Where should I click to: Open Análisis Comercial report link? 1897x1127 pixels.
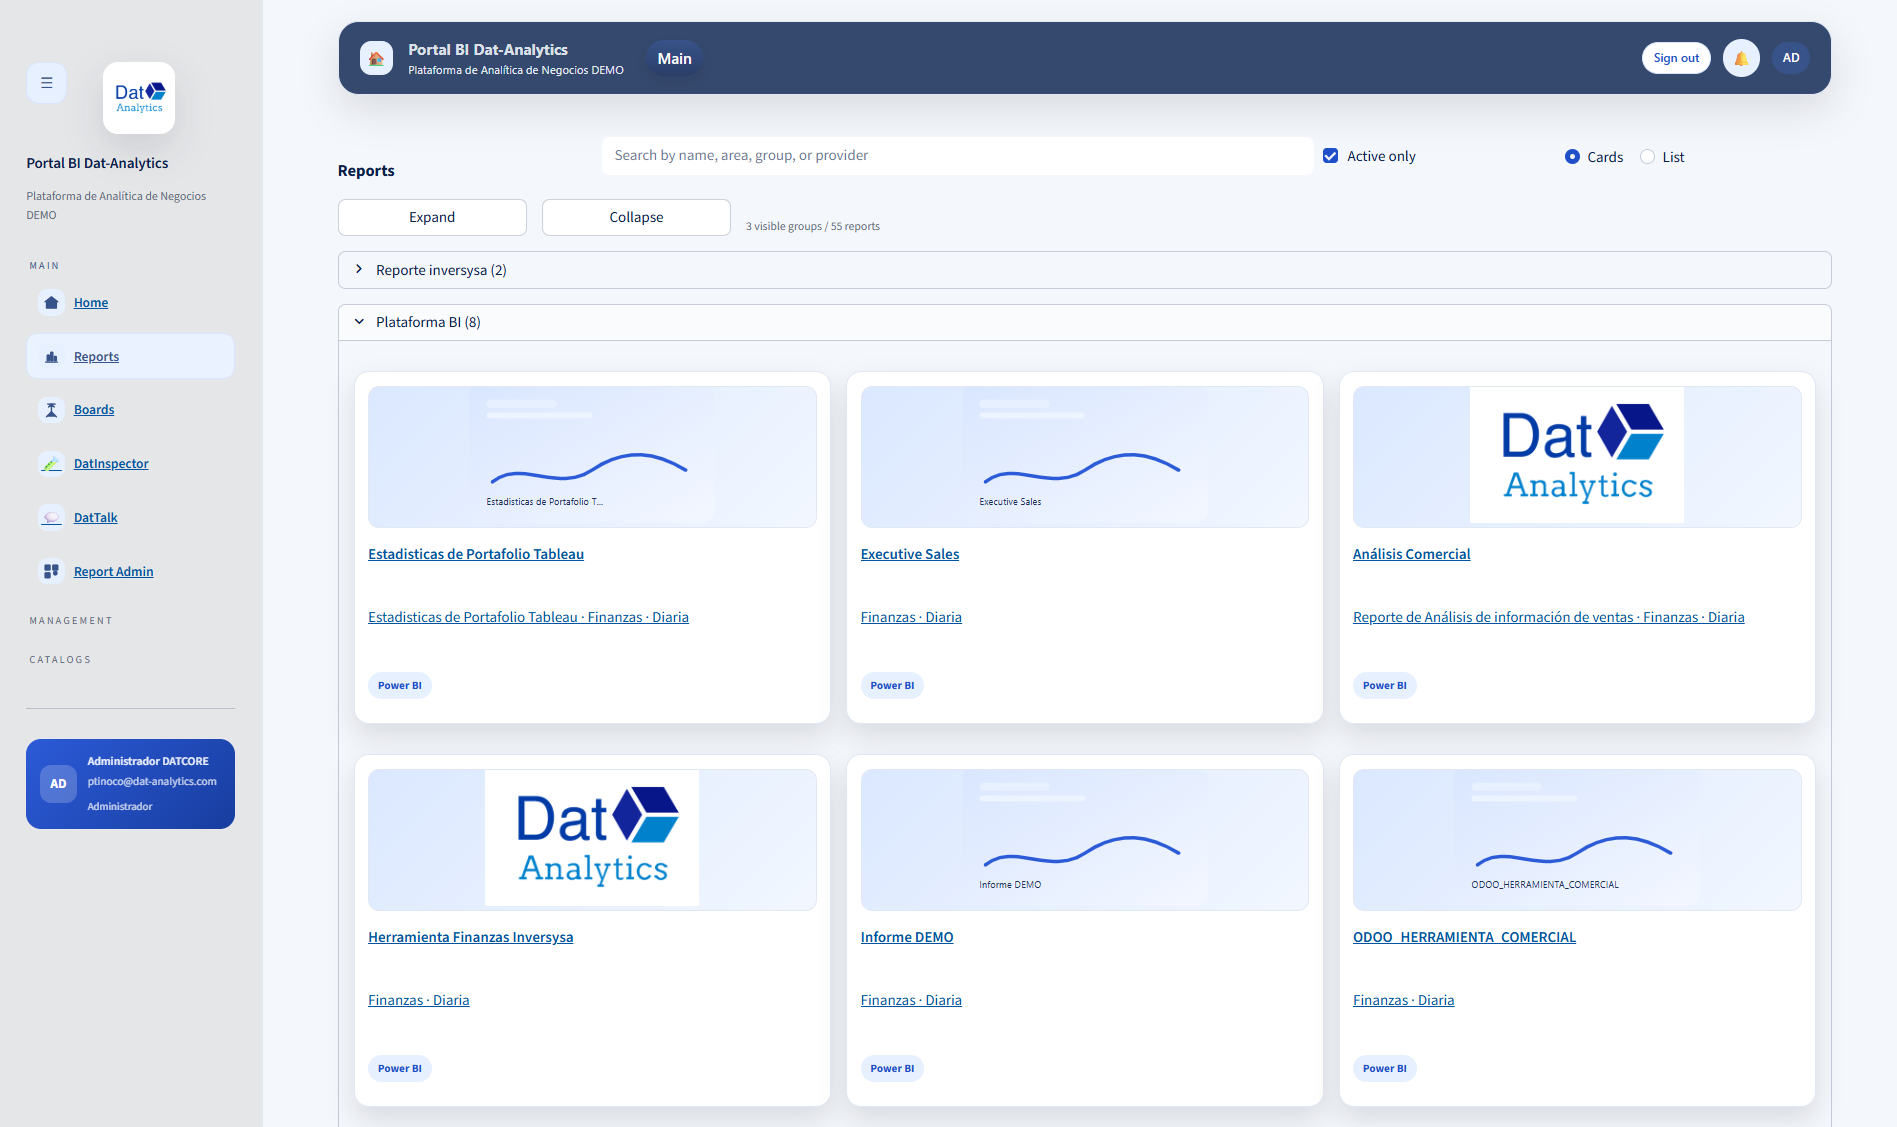pyautogui.click(x=1411, y=554)
